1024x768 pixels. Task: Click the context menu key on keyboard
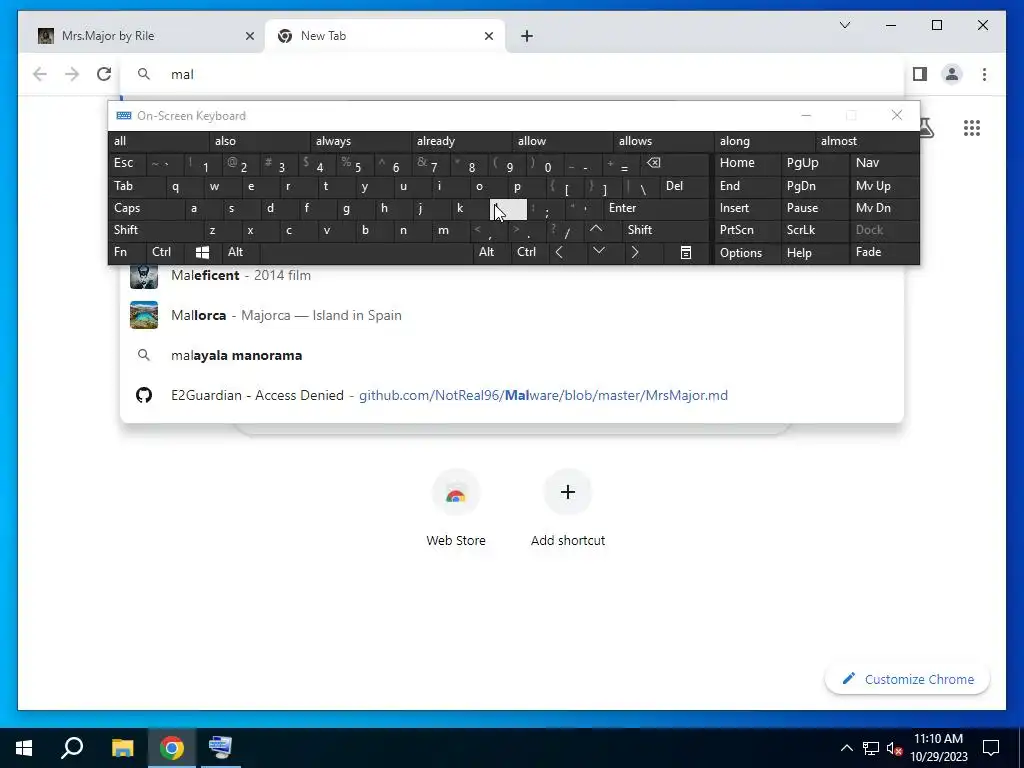pyautogui.click(x=686, y=252)
